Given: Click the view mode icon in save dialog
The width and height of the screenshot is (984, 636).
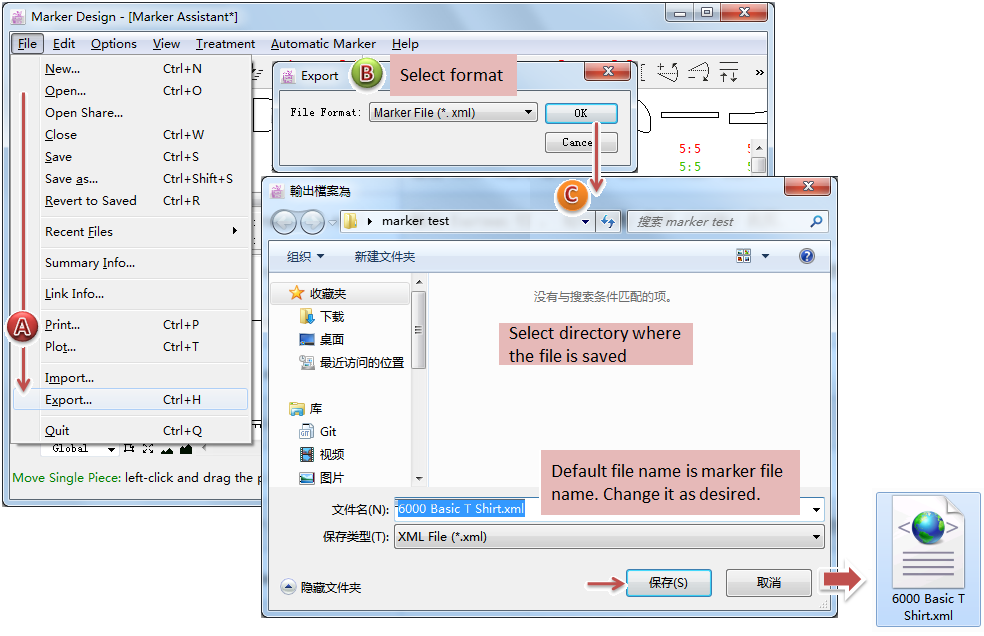Looking at the screenshot, I should tap(744, 257).
